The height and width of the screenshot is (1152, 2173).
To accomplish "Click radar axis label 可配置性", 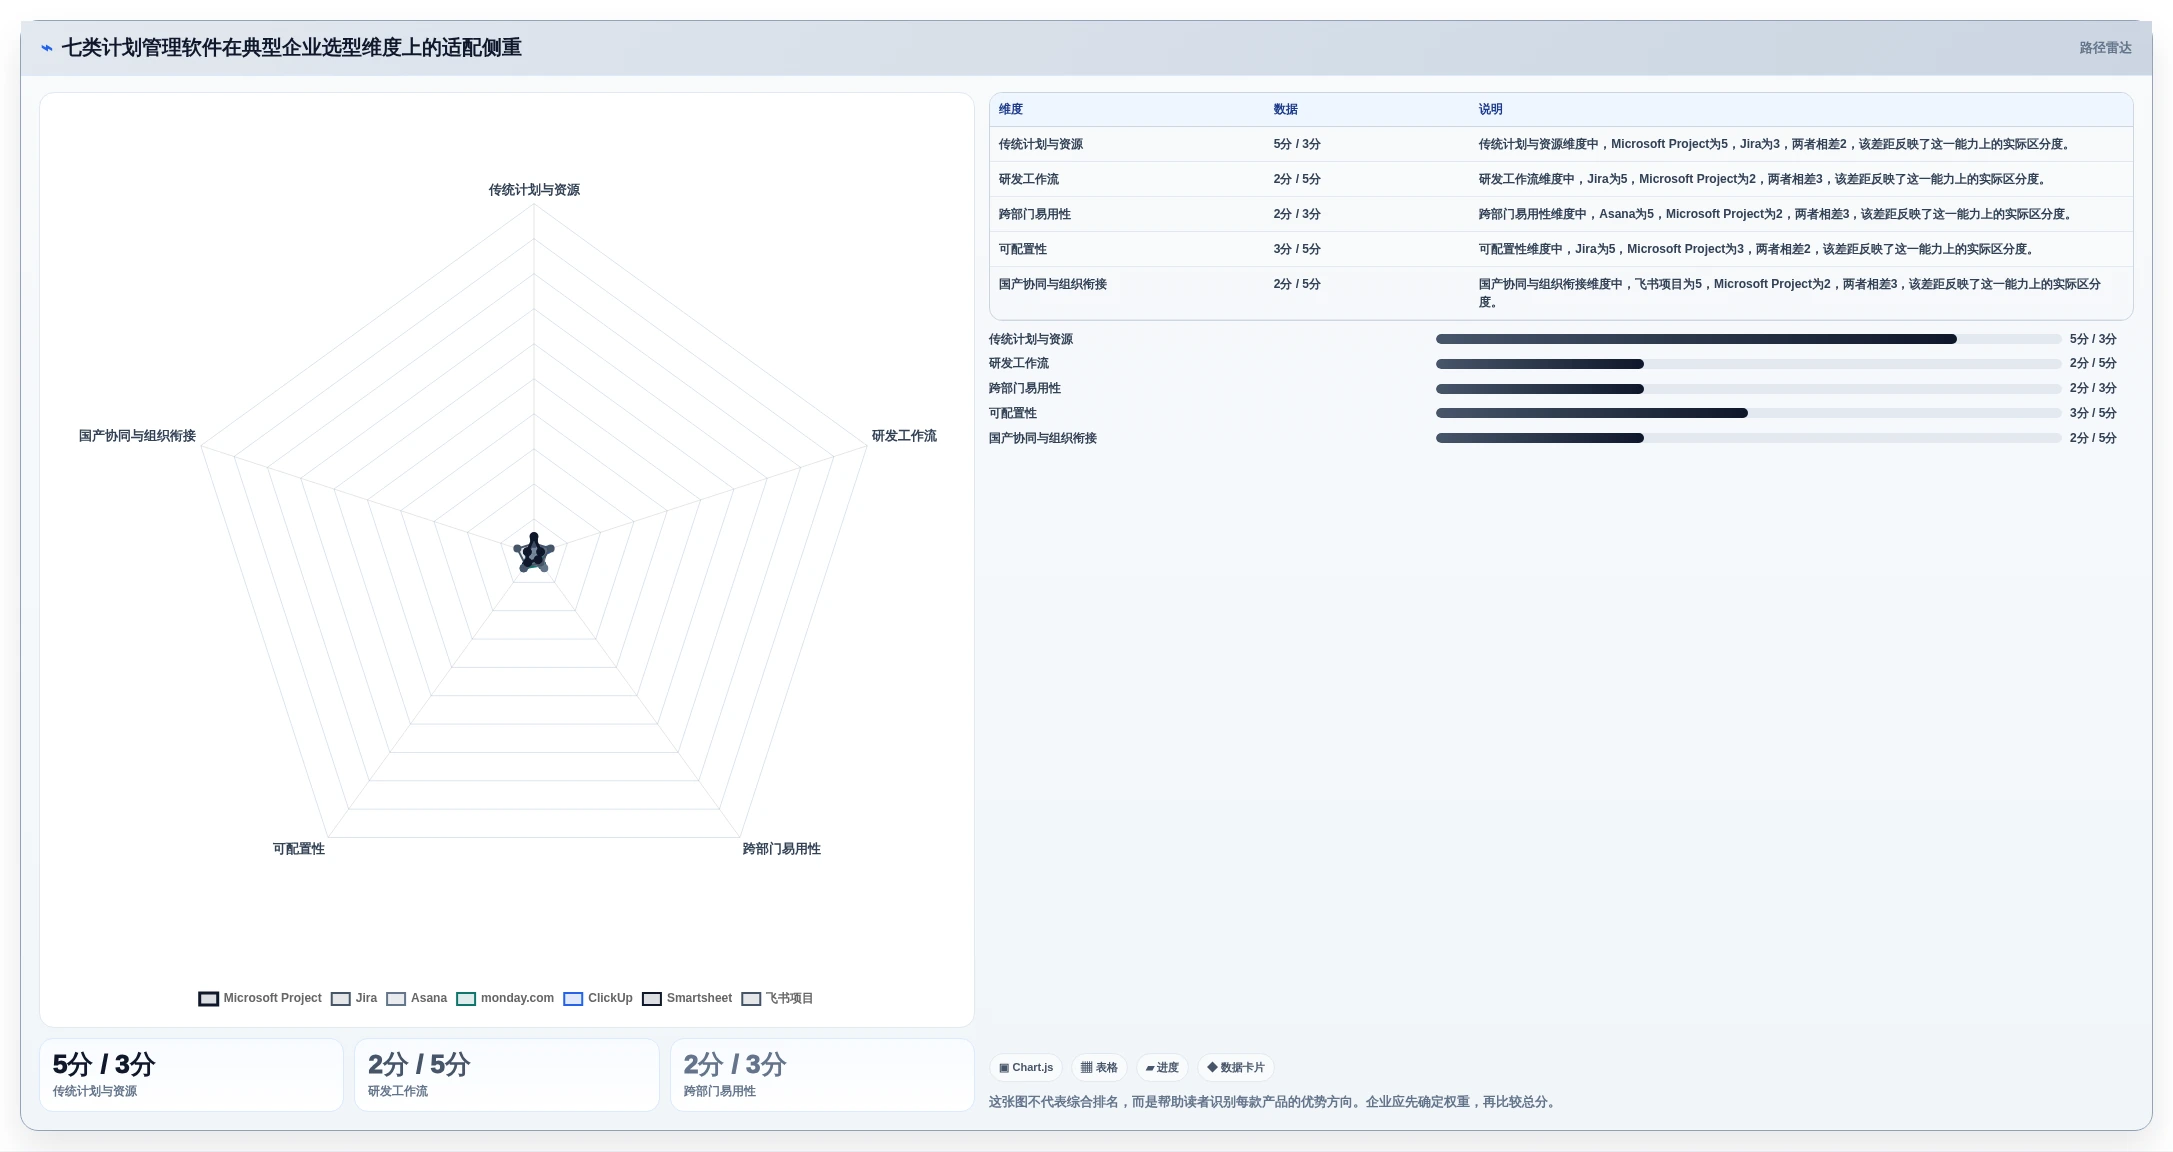I will click(299, 849).
